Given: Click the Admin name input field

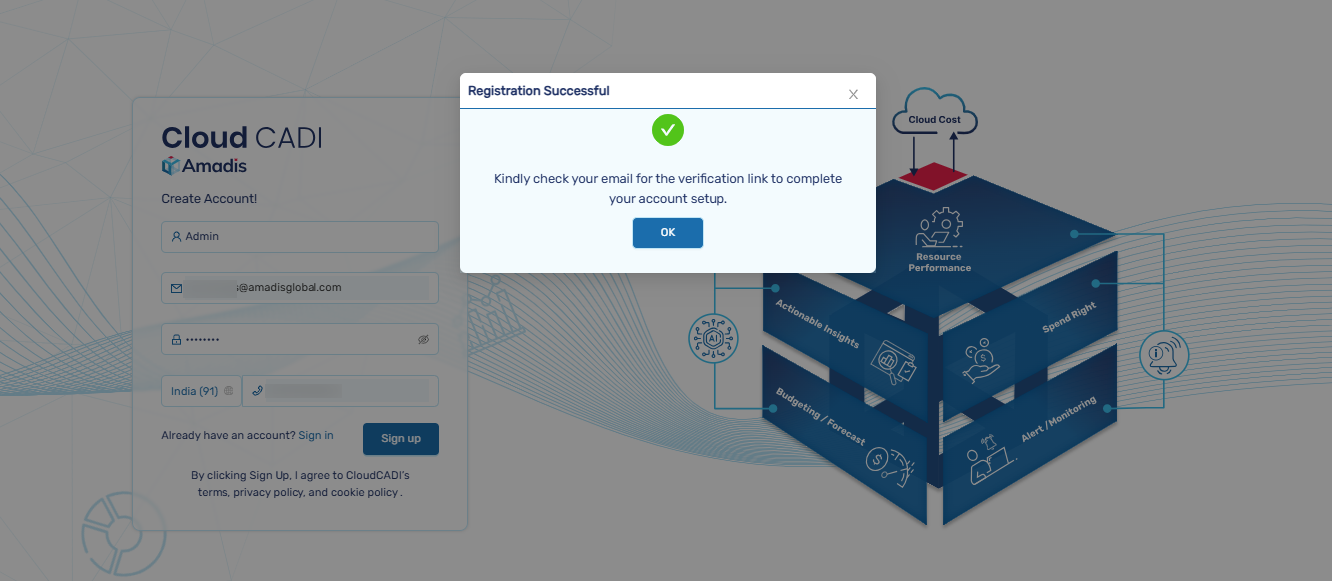Looking at the screenshot, I should point(300,237).
